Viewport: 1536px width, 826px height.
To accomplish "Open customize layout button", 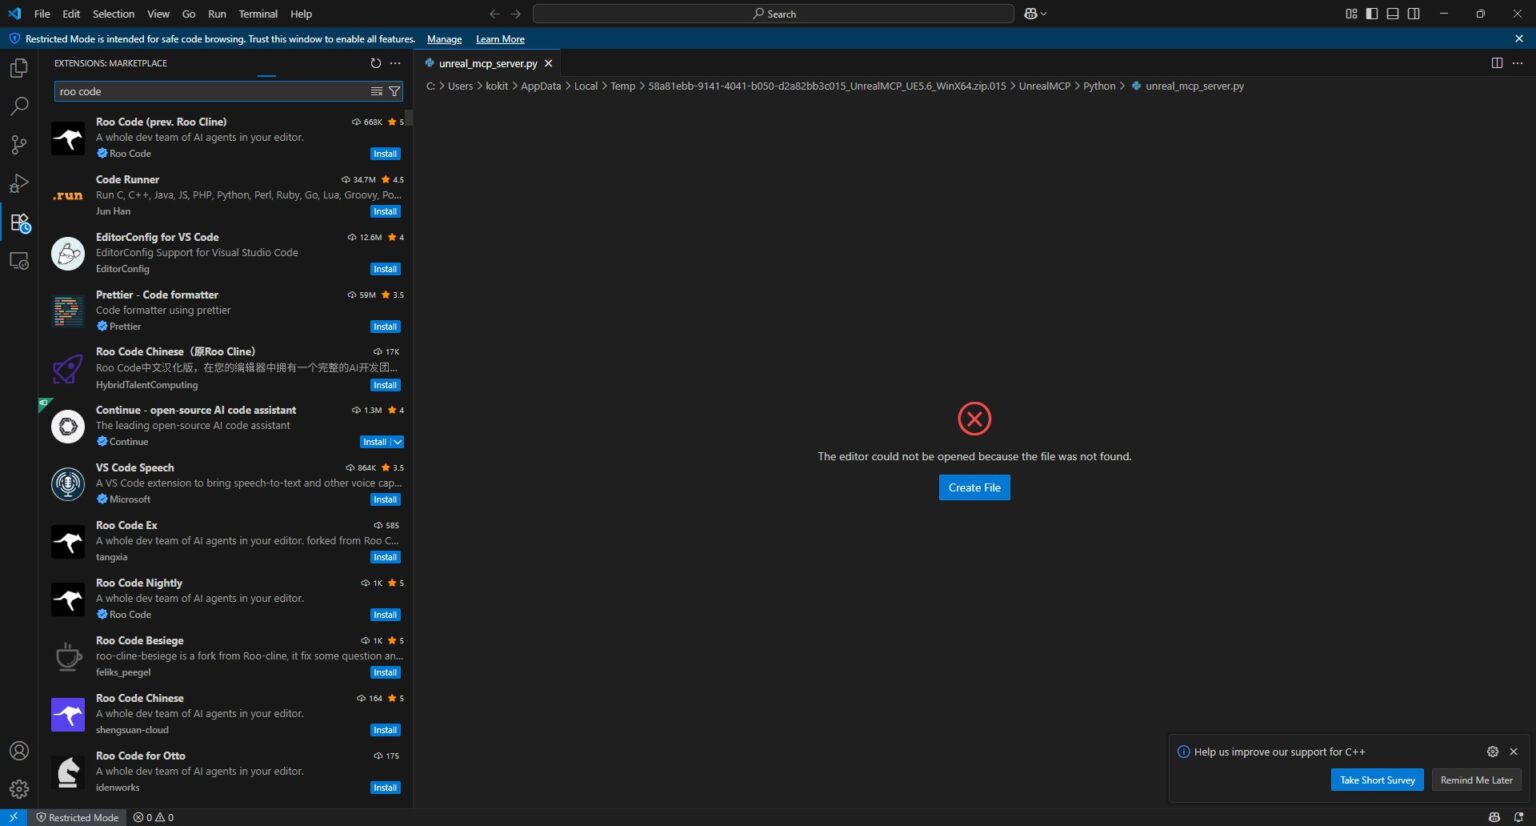I will pyautogui.click(x=1351, y=14).
